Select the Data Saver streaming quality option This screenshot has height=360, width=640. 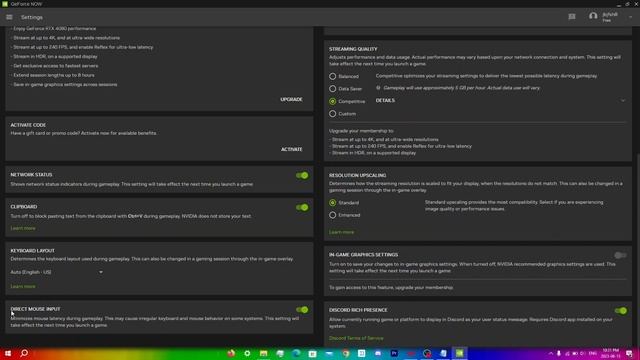click(333, 89)
